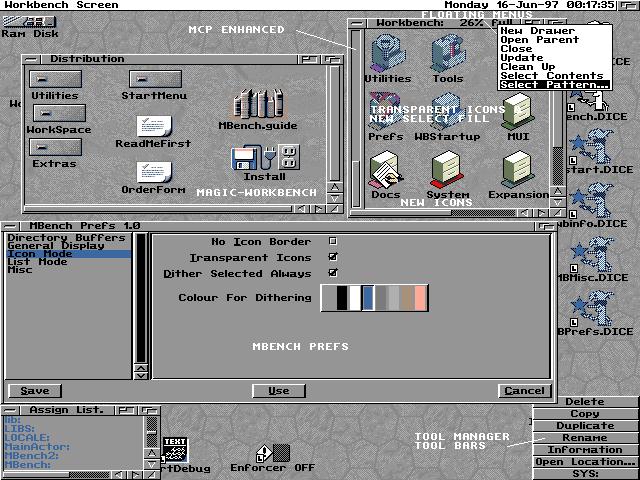This screenshot has height=480, width=640.
Task: Toggle the Transparent Icons checkbox
Action: click(333, 257)
